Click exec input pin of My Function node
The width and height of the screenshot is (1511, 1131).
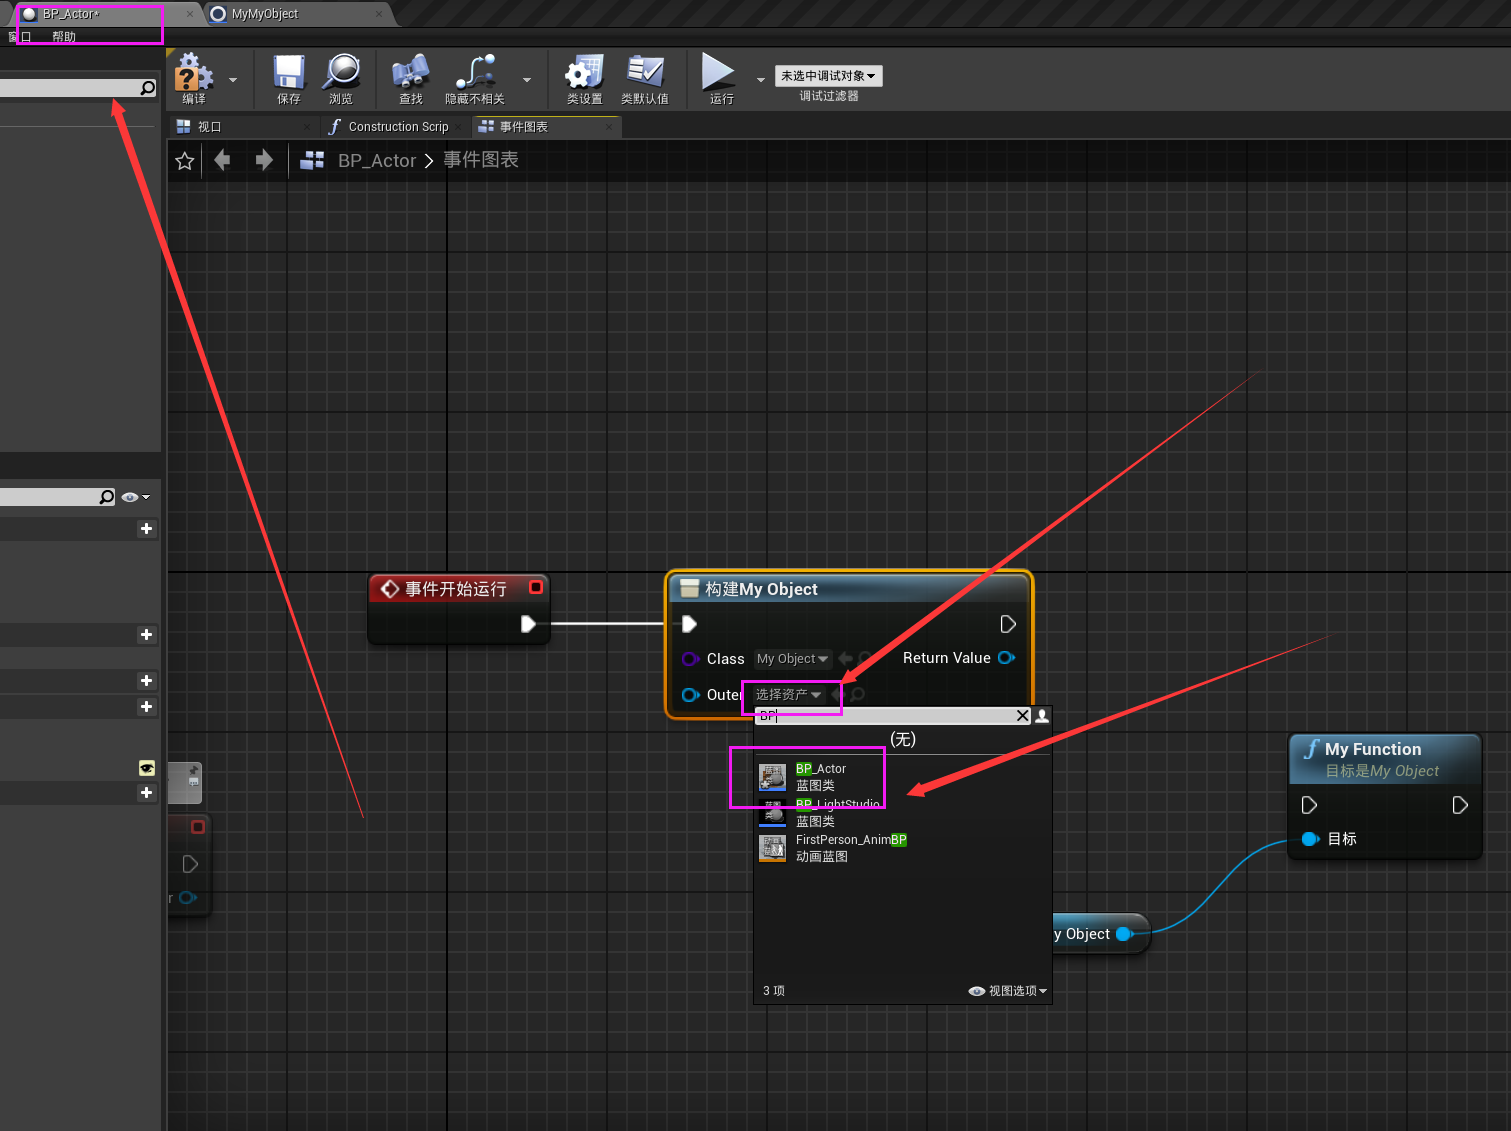(x=1309, y=805)
